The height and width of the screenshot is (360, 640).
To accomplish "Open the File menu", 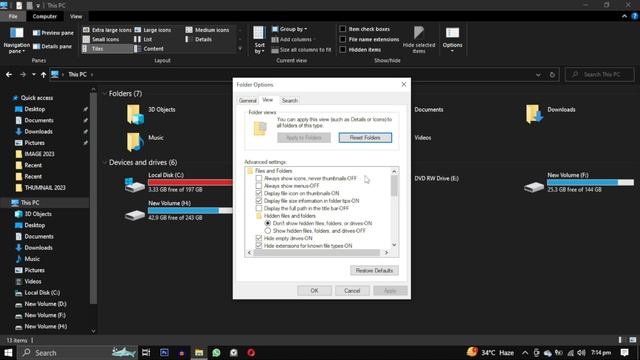I will pyautogui.click(x=13, y=16).
